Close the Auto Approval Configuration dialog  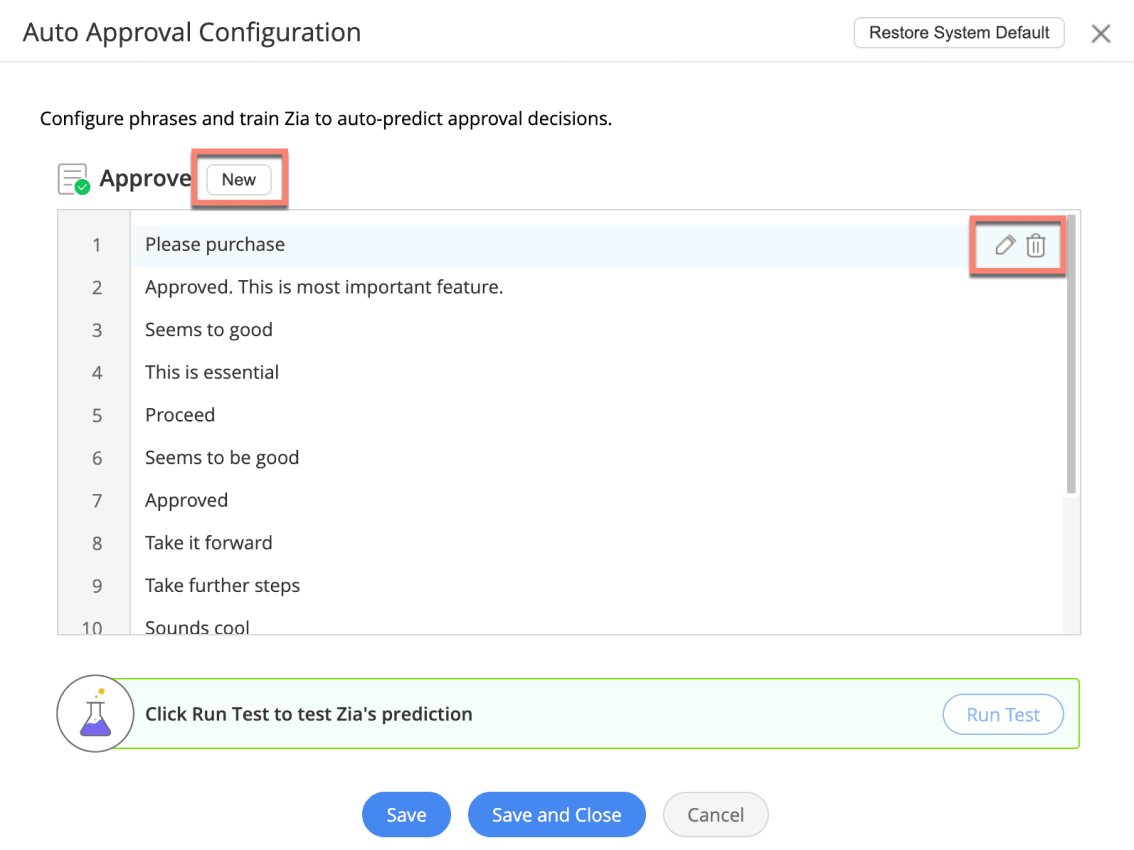[1101, 34]
